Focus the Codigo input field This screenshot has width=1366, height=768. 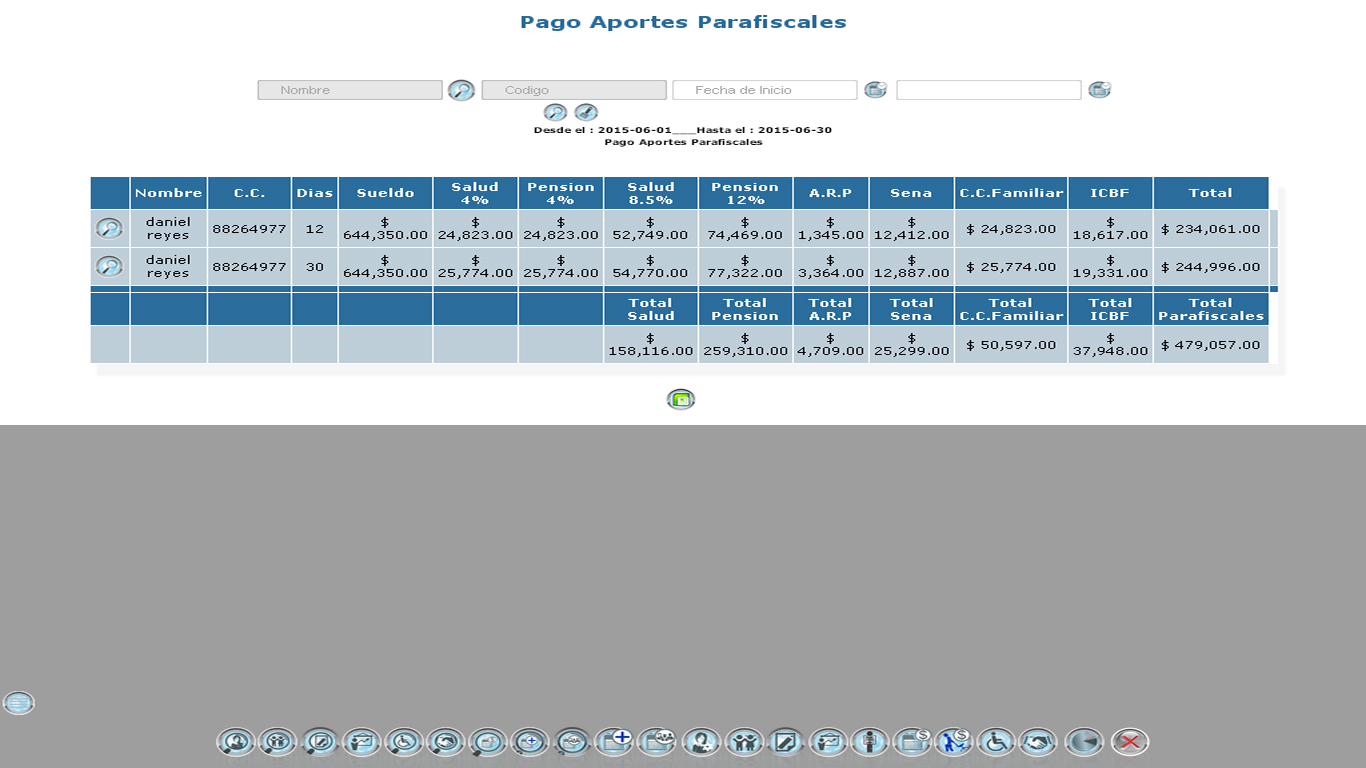point(574,90)
